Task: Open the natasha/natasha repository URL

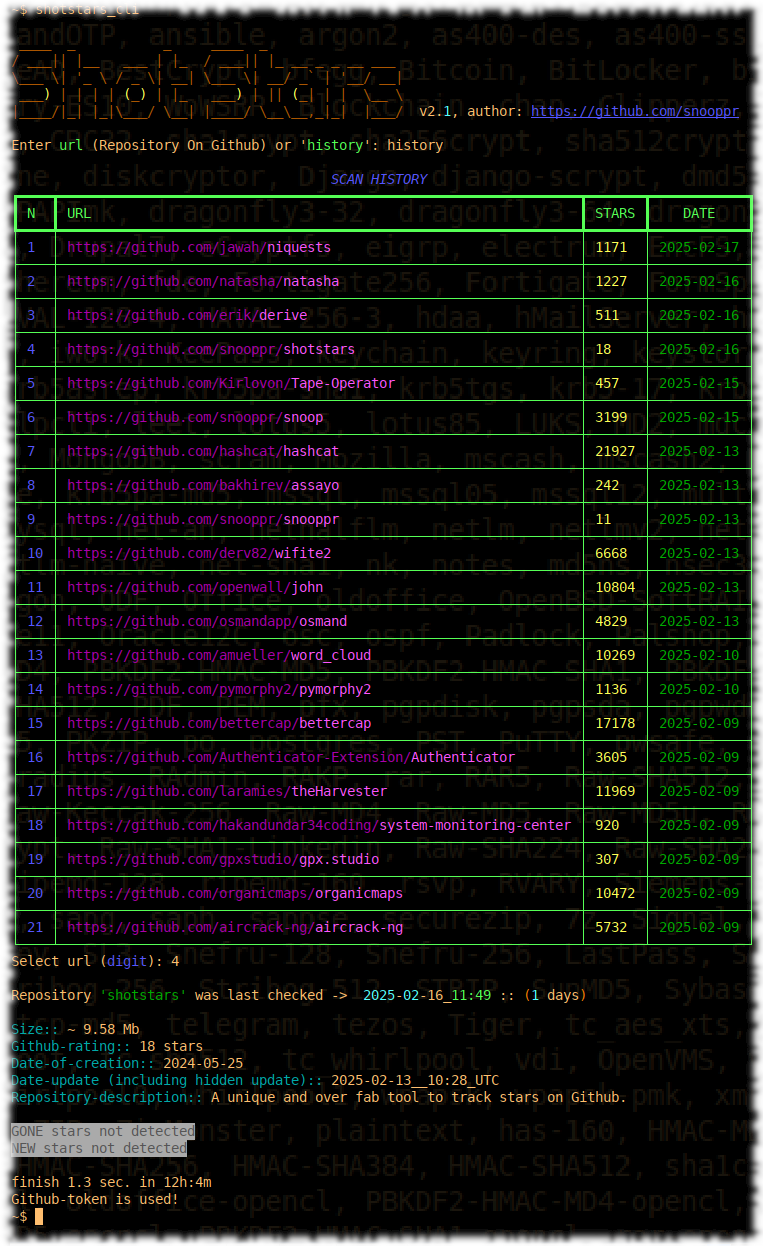Action: coord(202,281)
